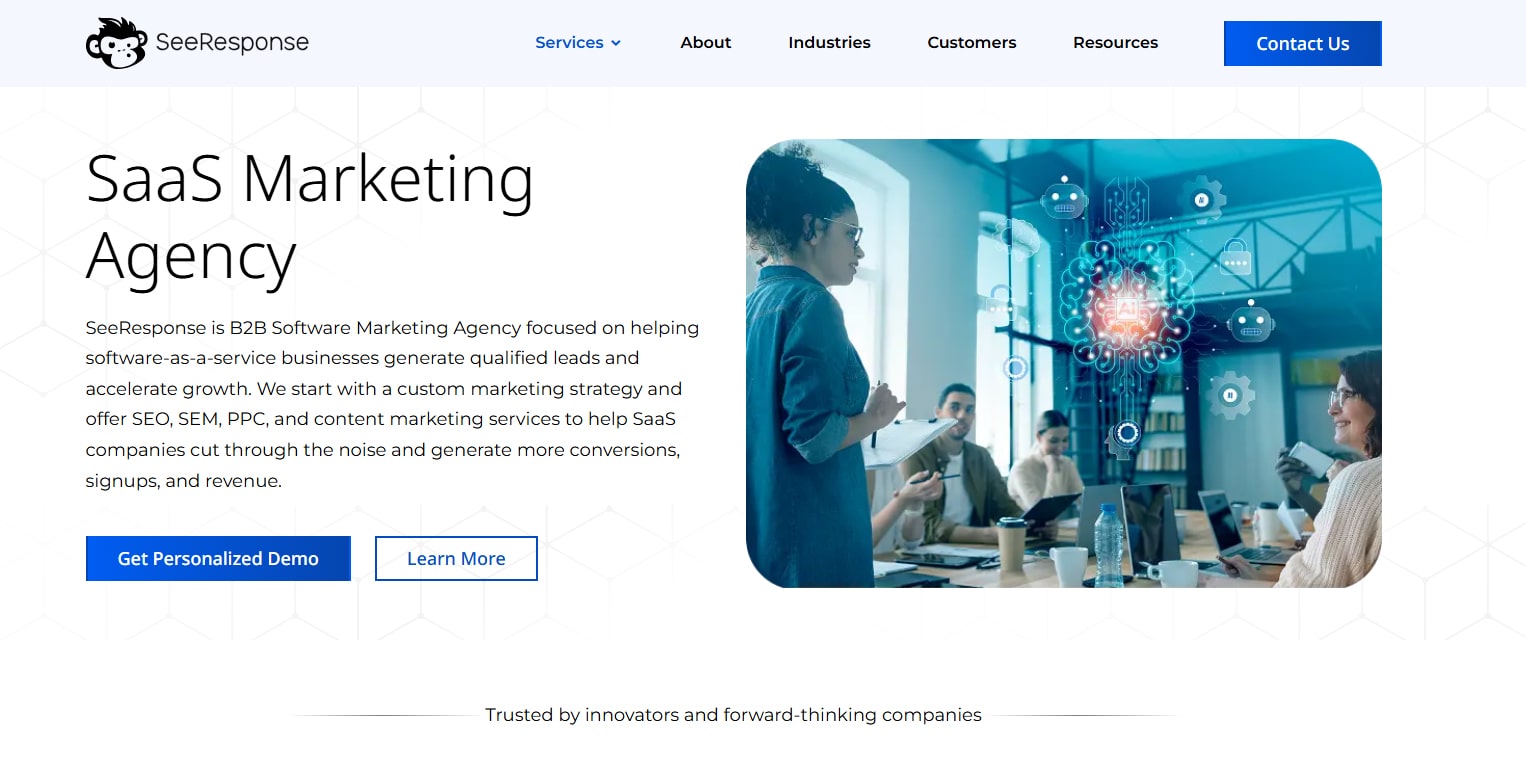Click the SeeResponse monkey logo icon

point(116,43)
